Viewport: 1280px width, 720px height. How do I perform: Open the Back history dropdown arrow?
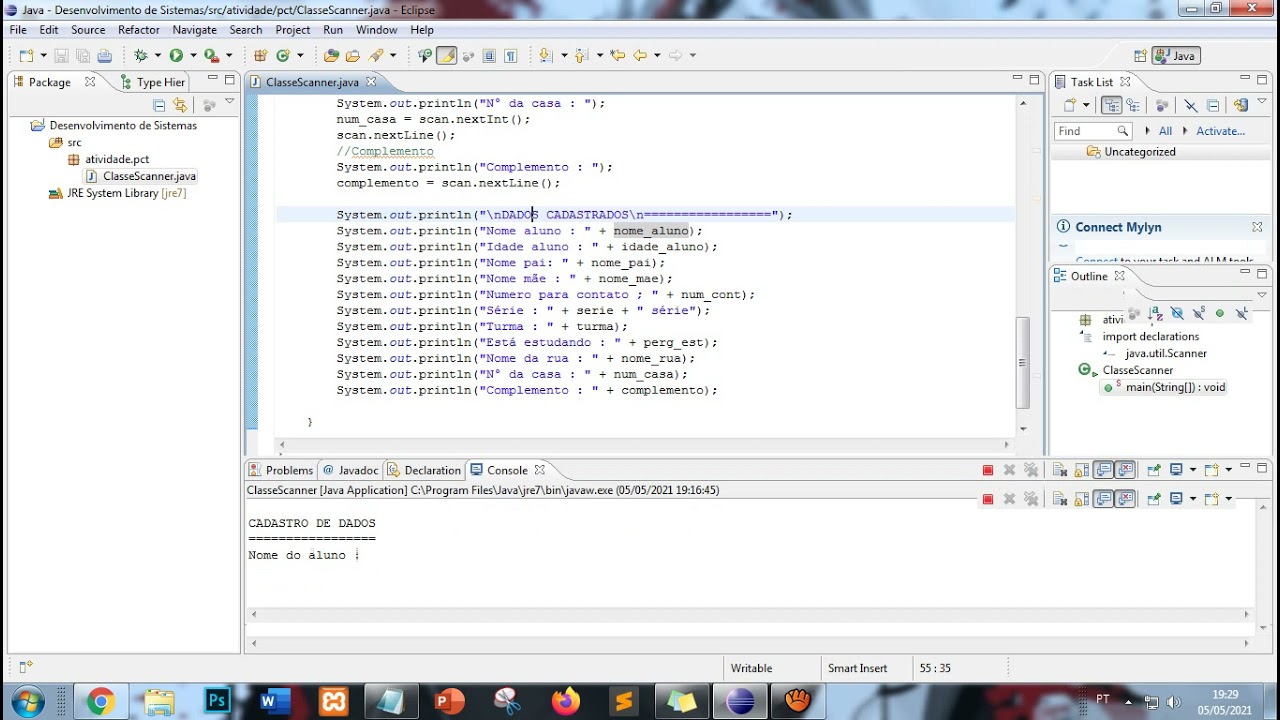[657, 56]
